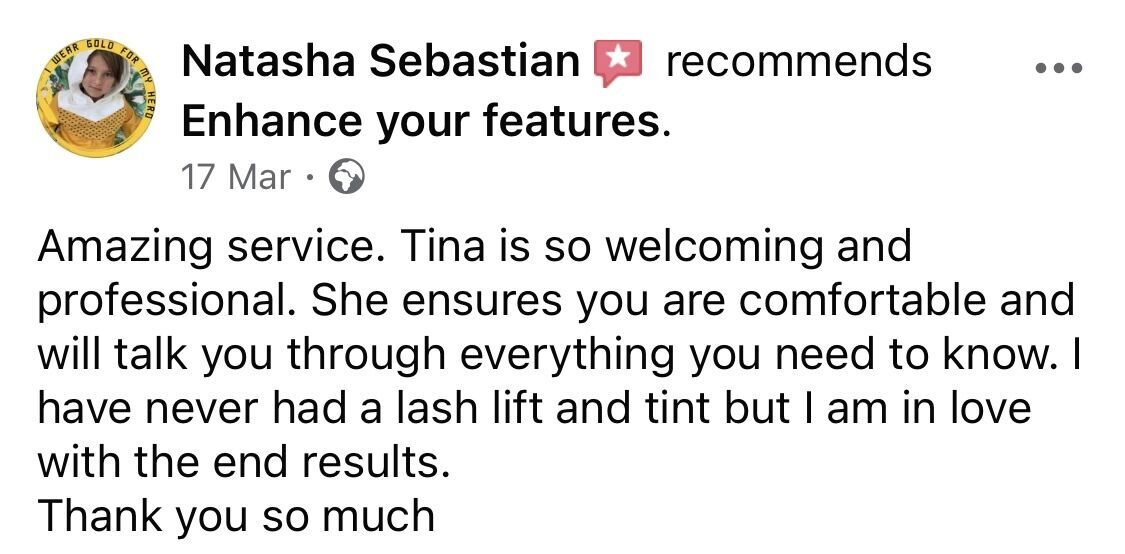The image size is (1125, 554).
Task: Click the word 'recommends' in header
Action: 798,63
